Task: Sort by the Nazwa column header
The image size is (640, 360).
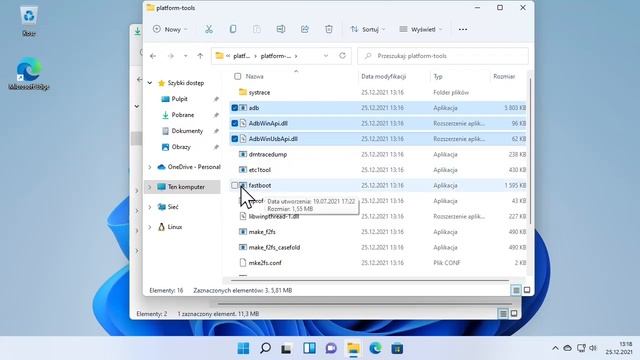Action: (254, 76)
